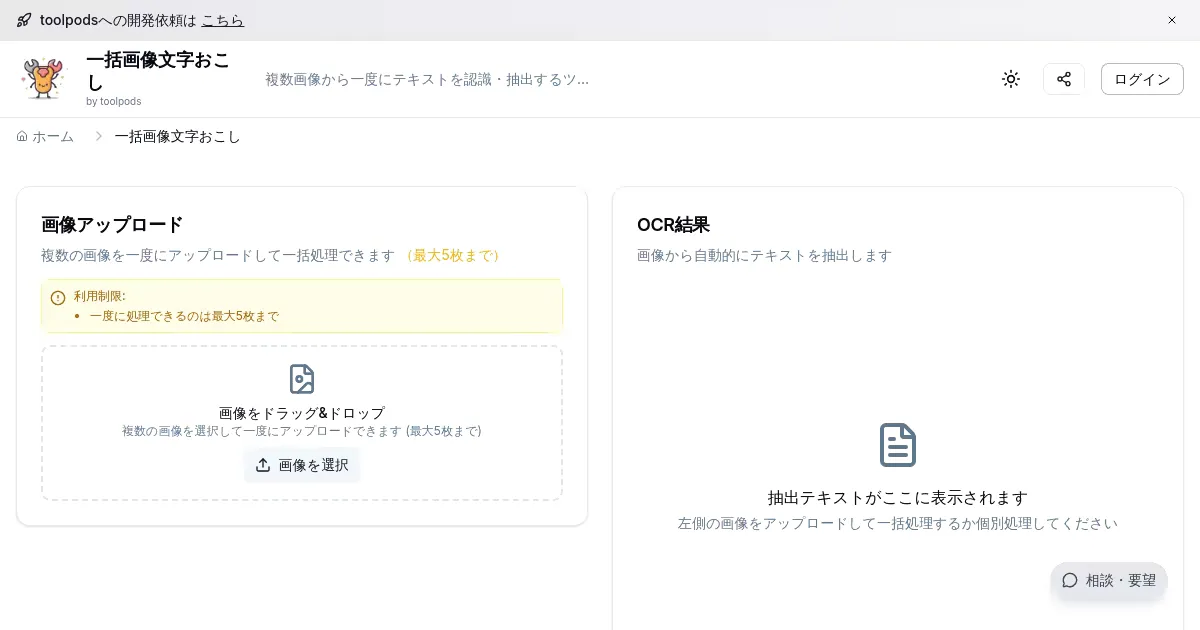Go to ホーム via breadcrumb
This screenshot has width=1200, height=630.
click(x=46, y=136)
